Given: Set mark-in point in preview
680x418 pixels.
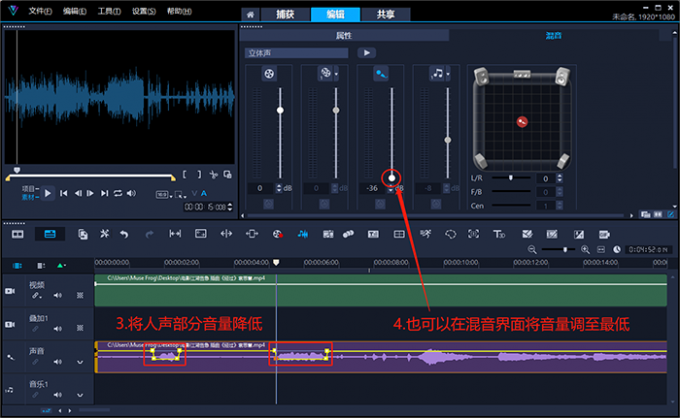Looking at the screenshot, I should (185, 174).
